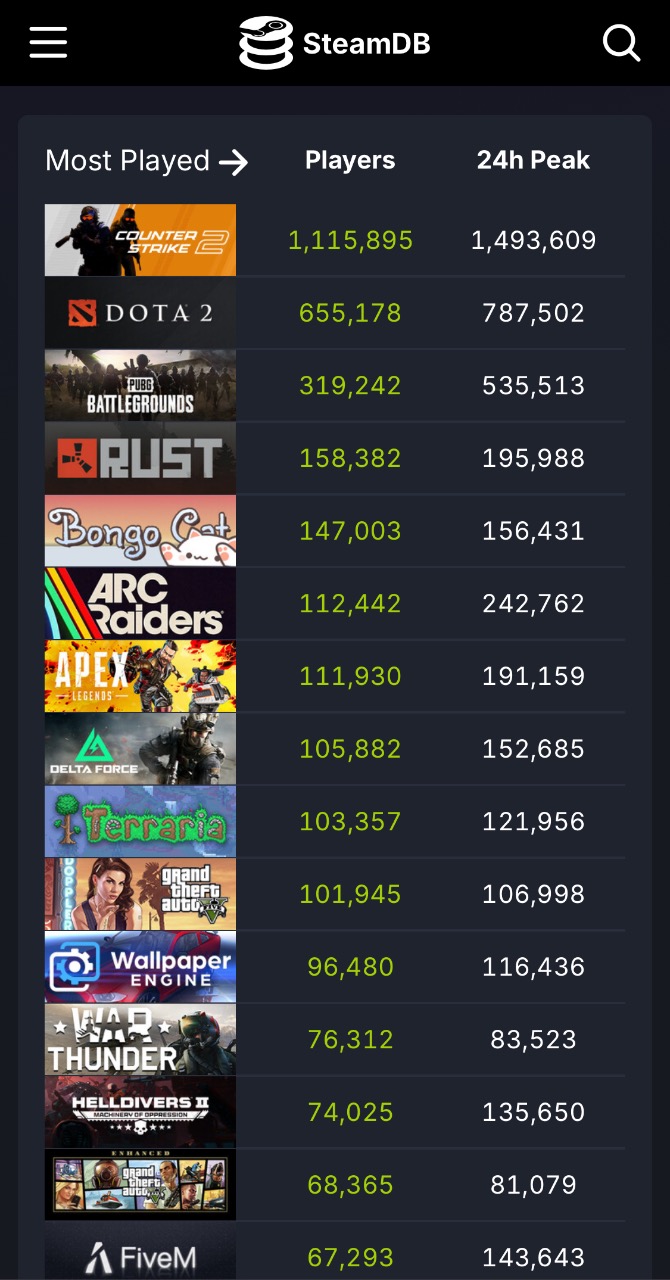Select the Dota 2 game banner
Viewport: 670px width, 1280px height.
[140, 313]
